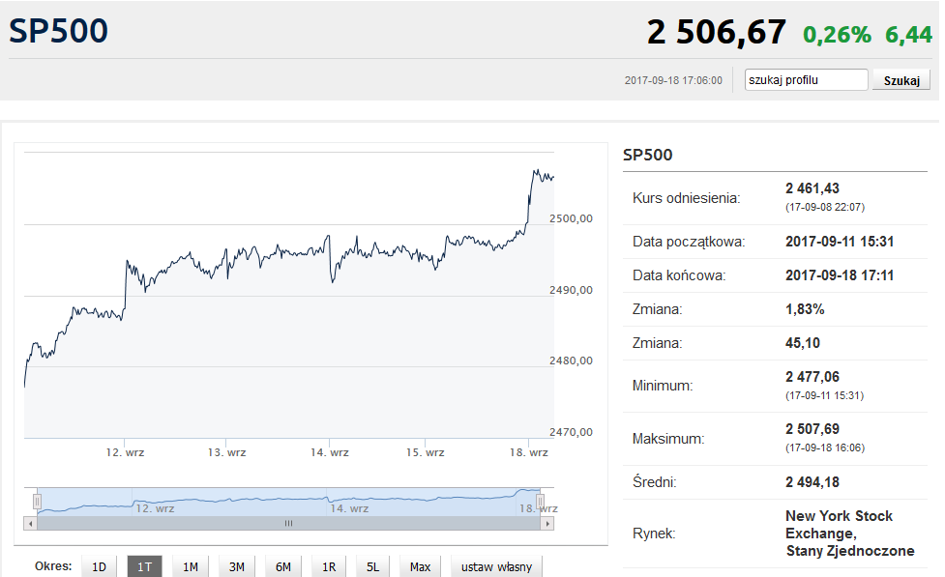The height and width of the screenshot is (577, 945).
Task: Show the 1R yearly period
Action: coord(328,567)
